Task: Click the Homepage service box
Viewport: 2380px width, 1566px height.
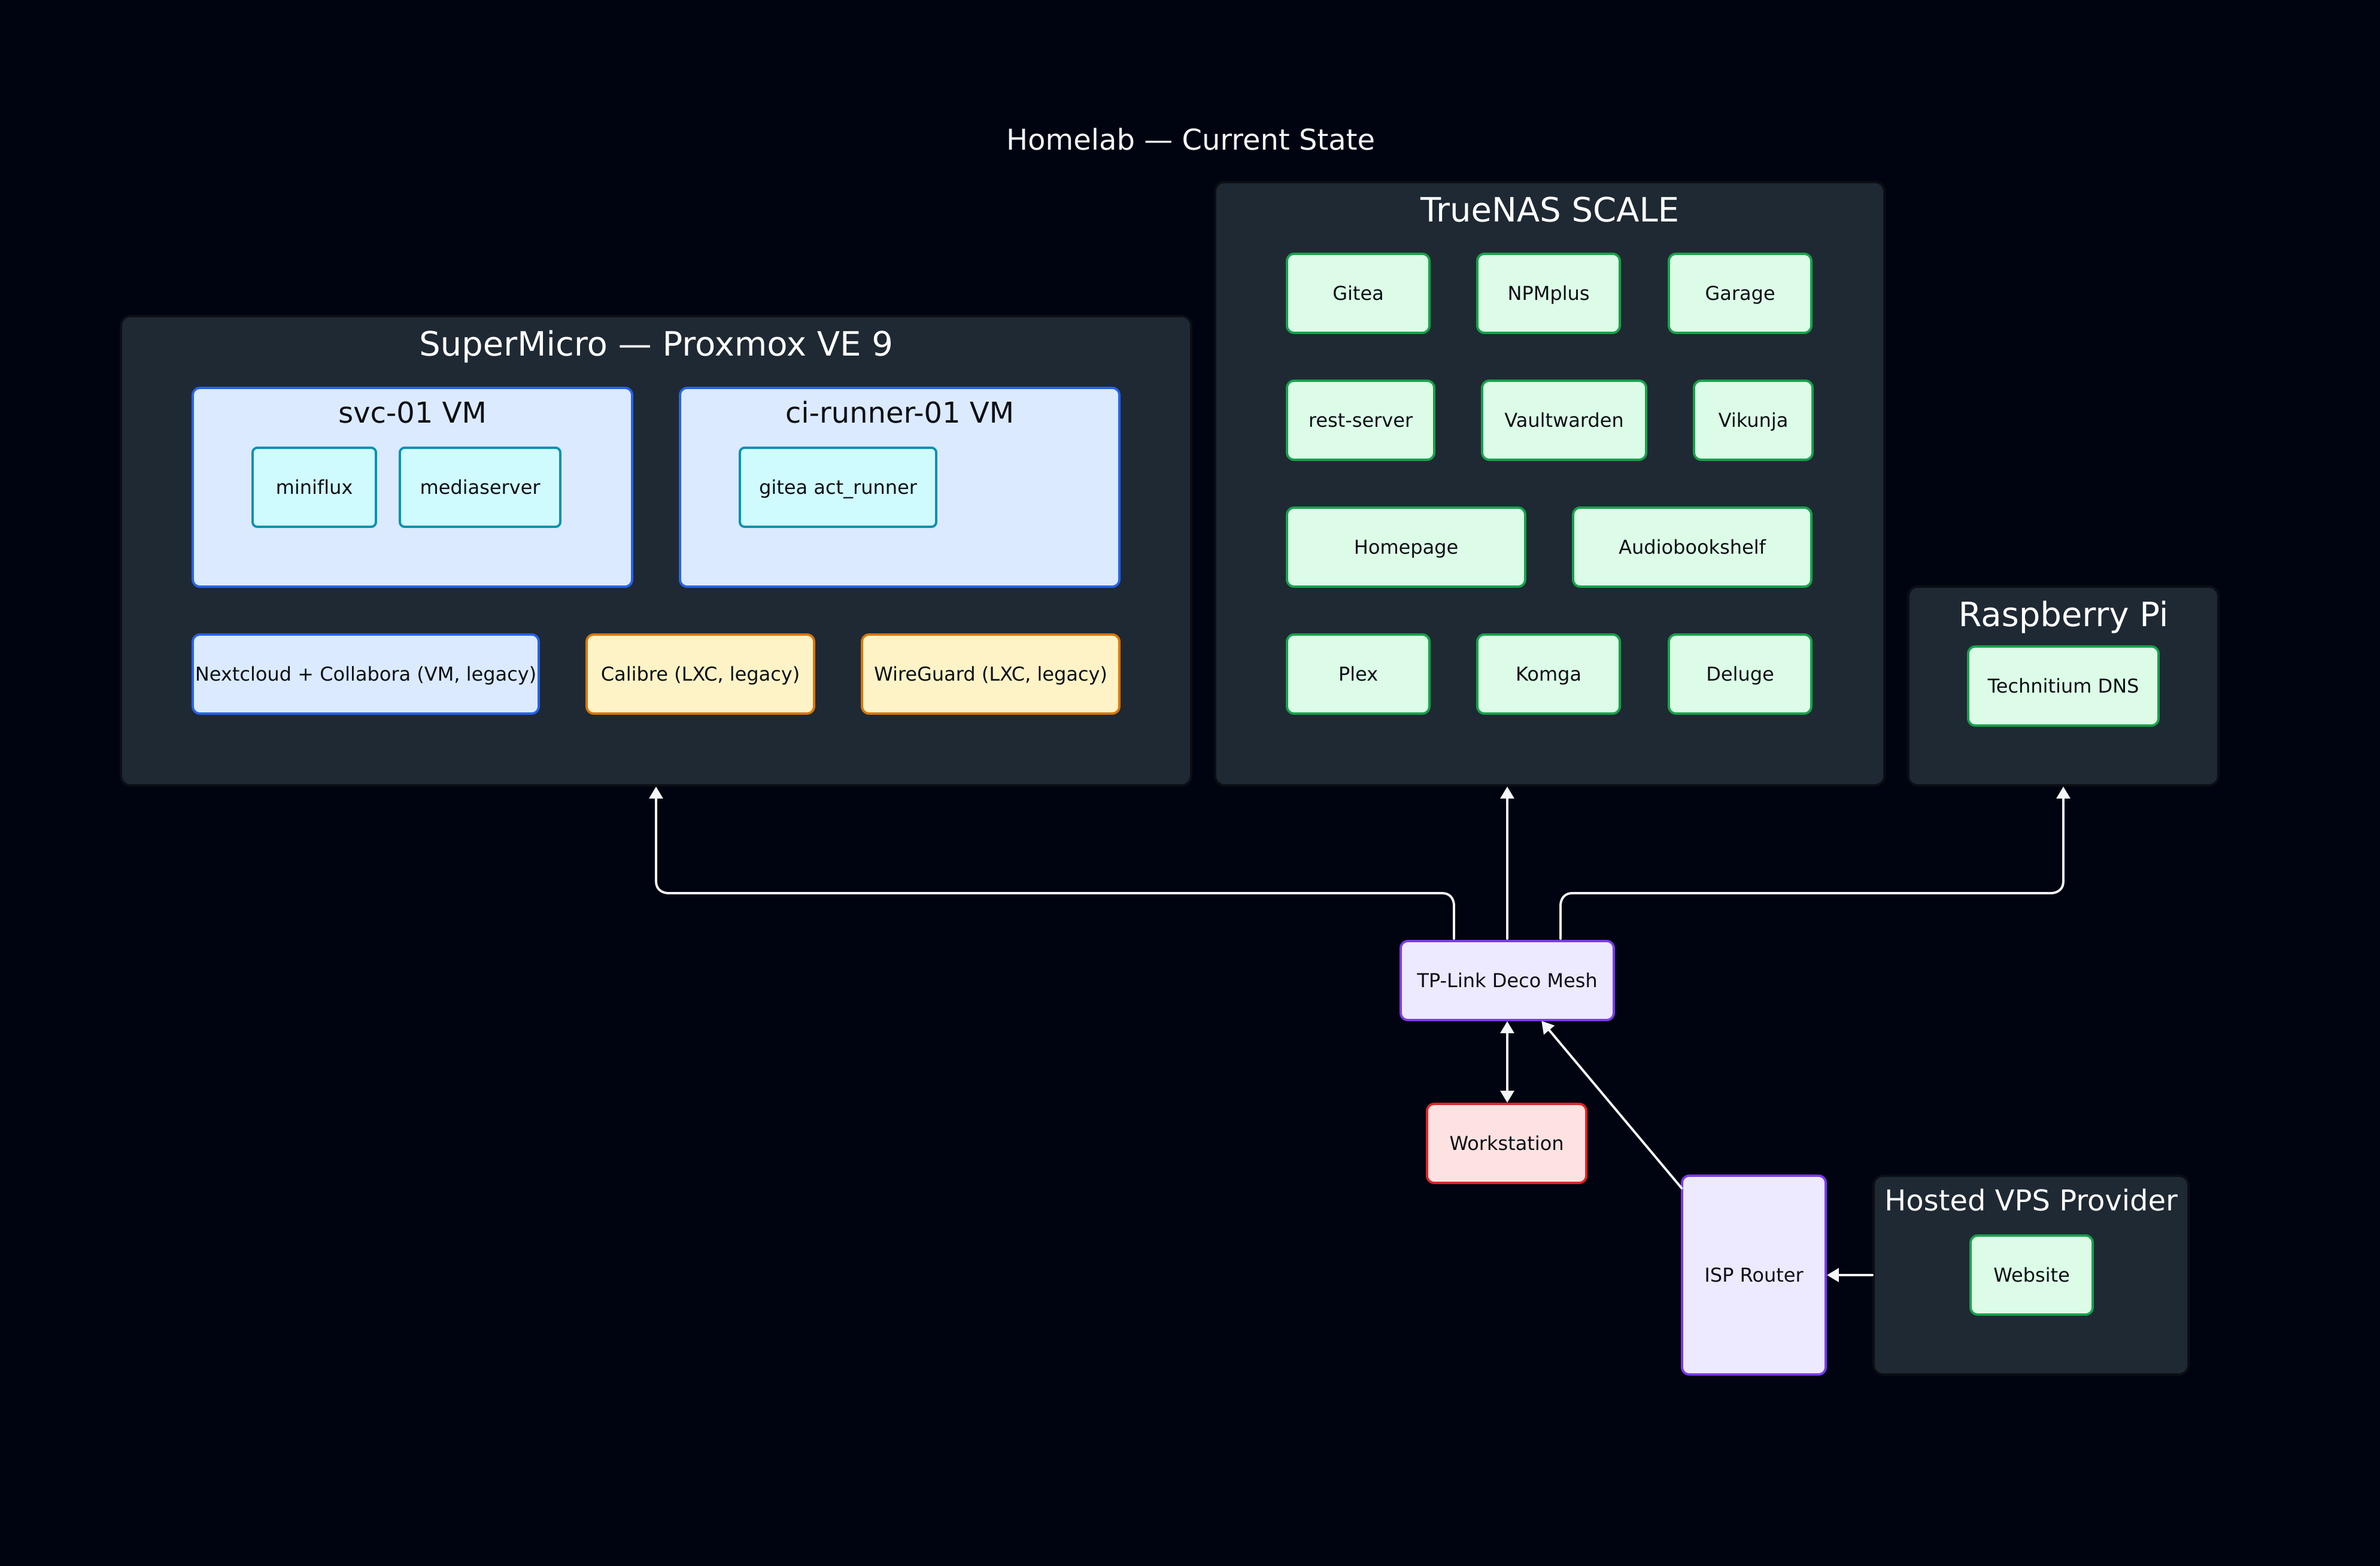Action: [1406, 547]
